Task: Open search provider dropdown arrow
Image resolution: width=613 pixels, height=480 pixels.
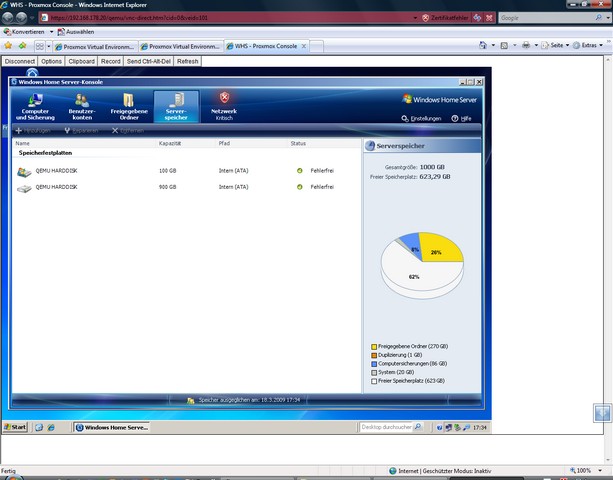Action: coord(608,18)
